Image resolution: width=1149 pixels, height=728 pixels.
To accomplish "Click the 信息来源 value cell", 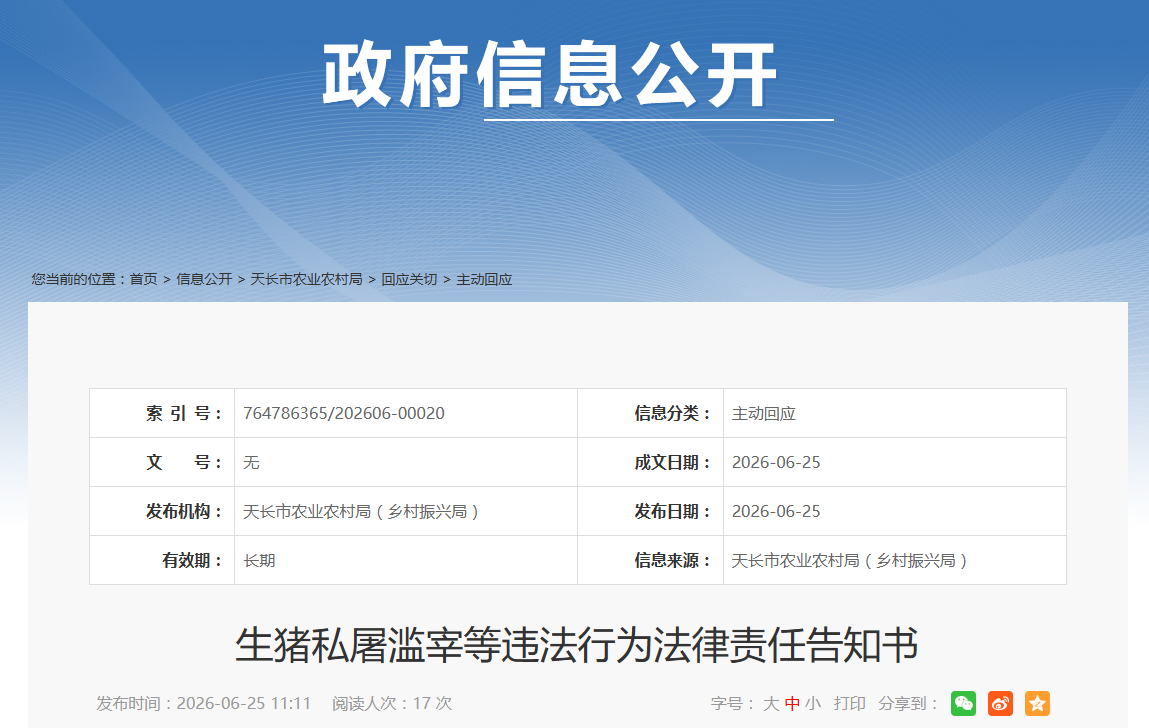I will pyautogui.click(x=895, y=560).
